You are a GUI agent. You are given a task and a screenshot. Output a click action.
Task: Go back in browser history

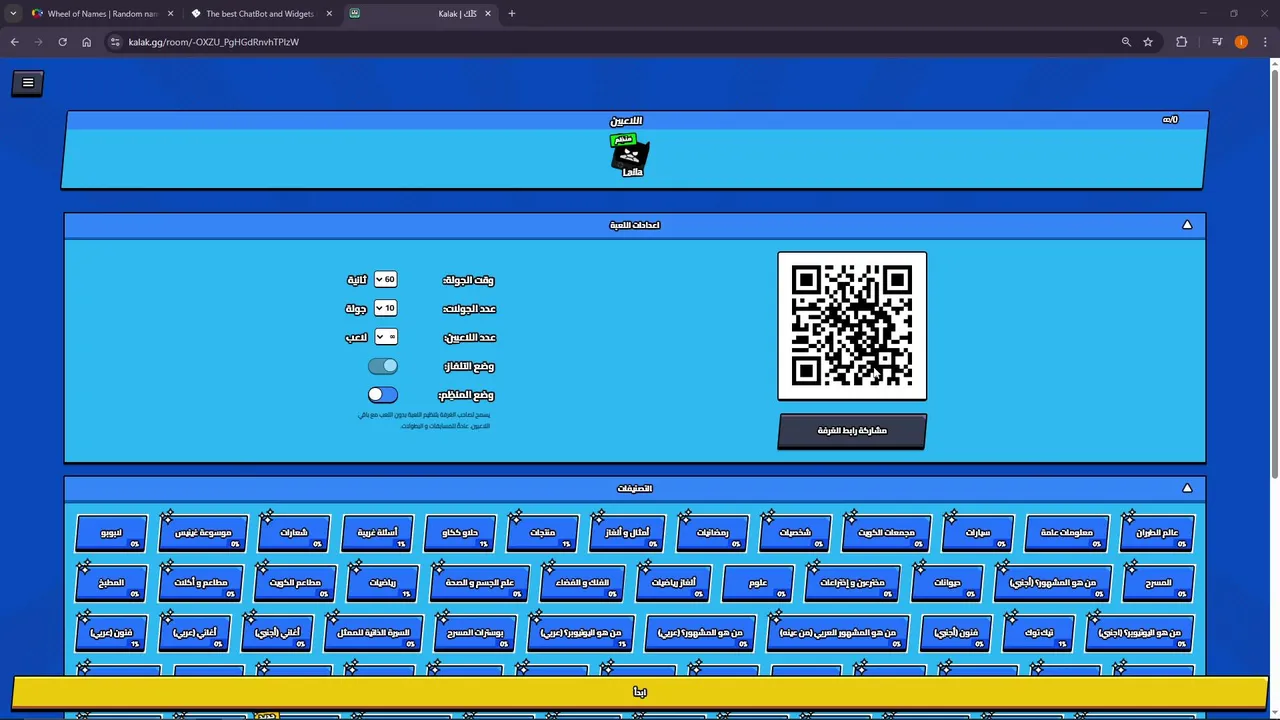click(14, 42)
